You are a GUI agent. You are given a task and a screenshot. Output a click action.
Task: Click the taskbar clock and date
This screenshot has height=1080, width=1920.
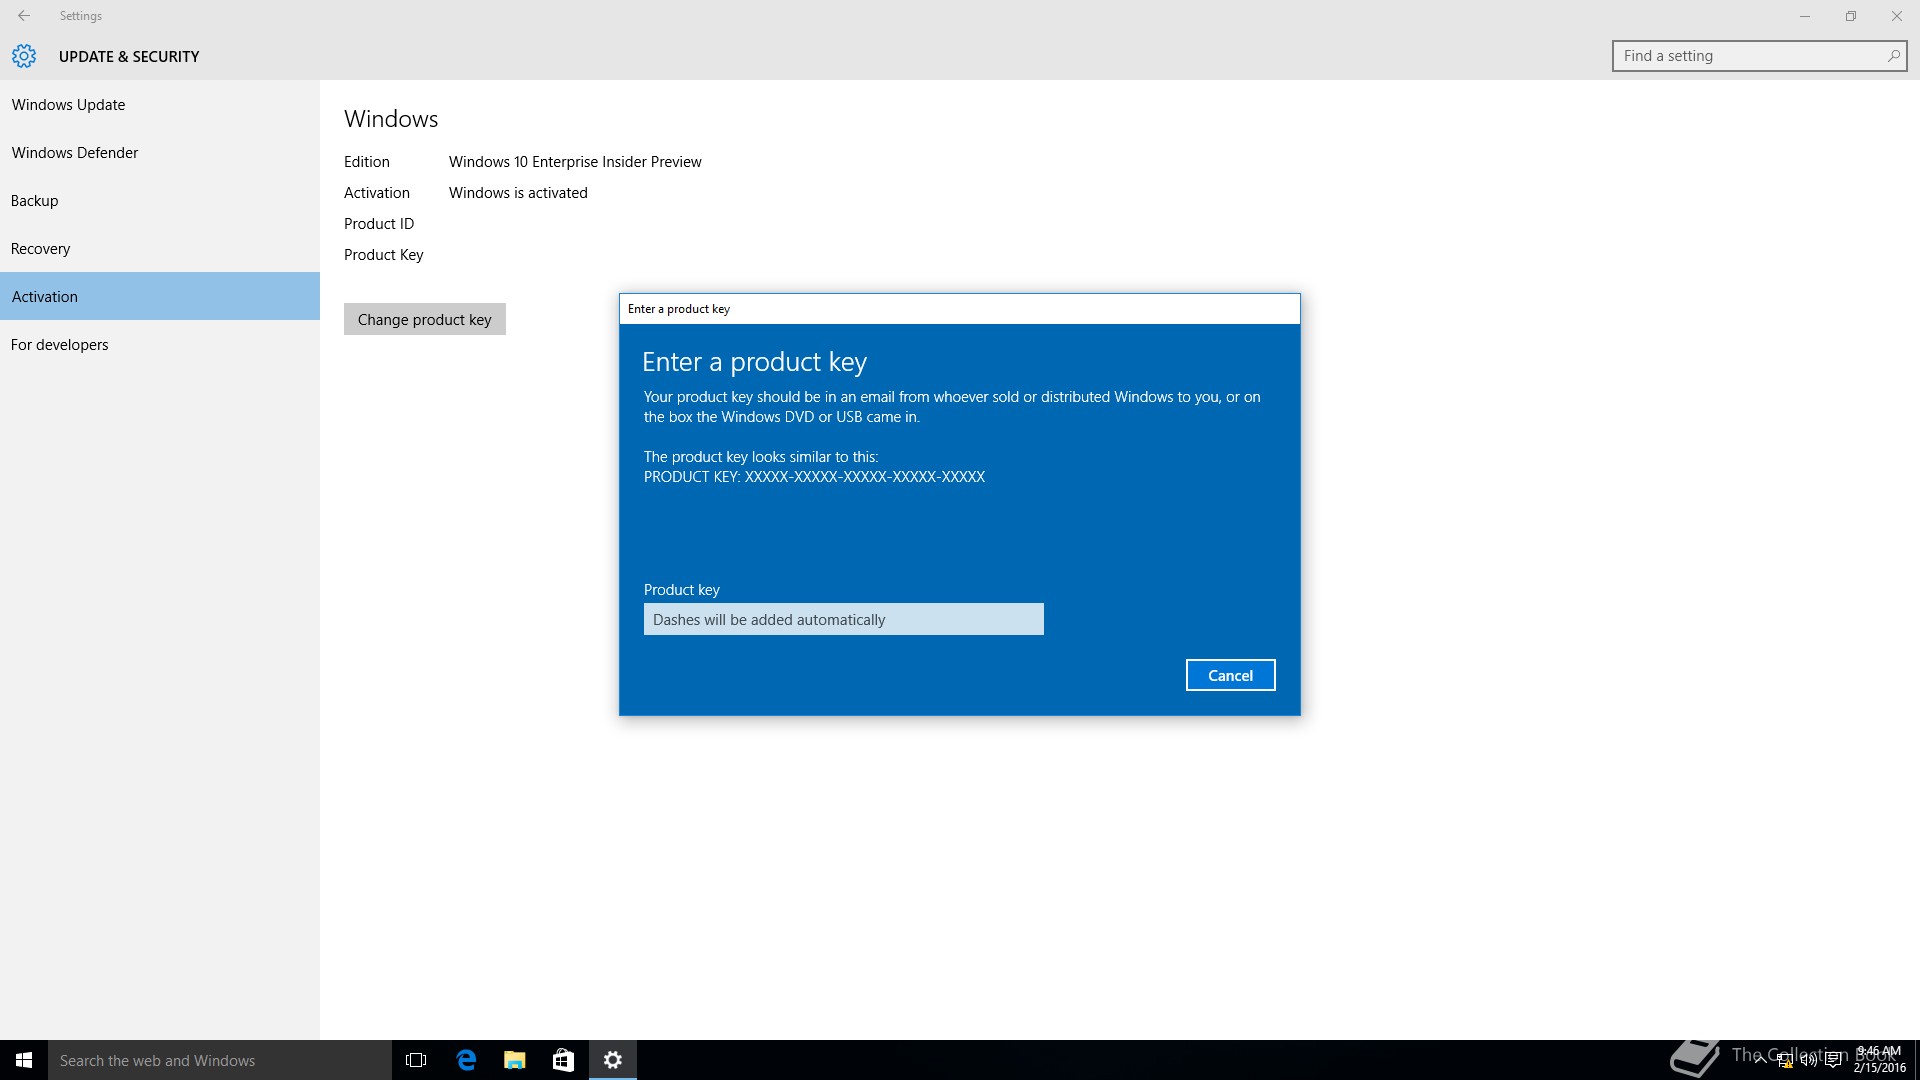click(x=1880, y=1060)
